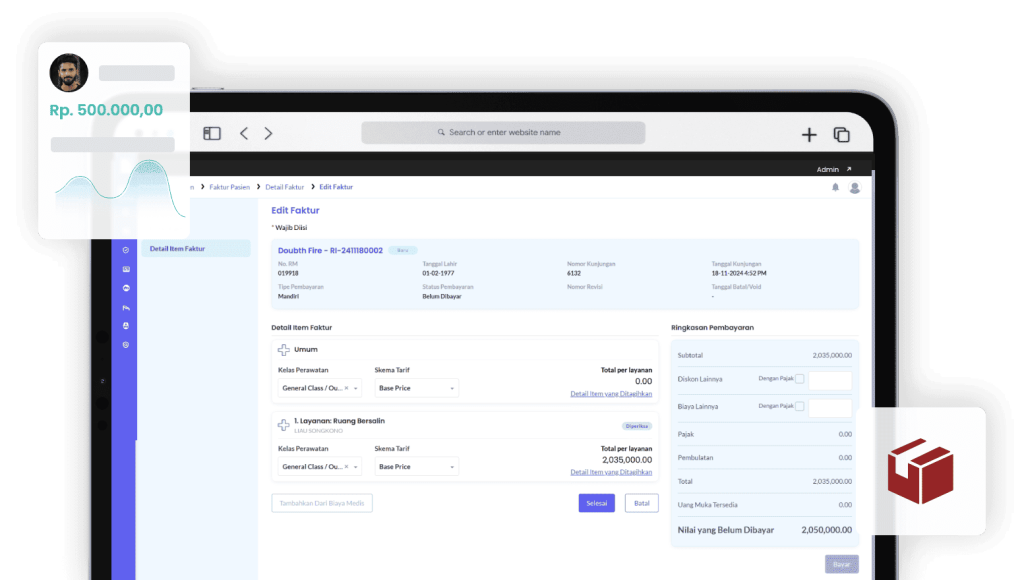Image resolution: width=1024 pixels, height=580 pixels.
Task: Open Detail Item yang Ditagihkan link
Action: pos(612,394)
